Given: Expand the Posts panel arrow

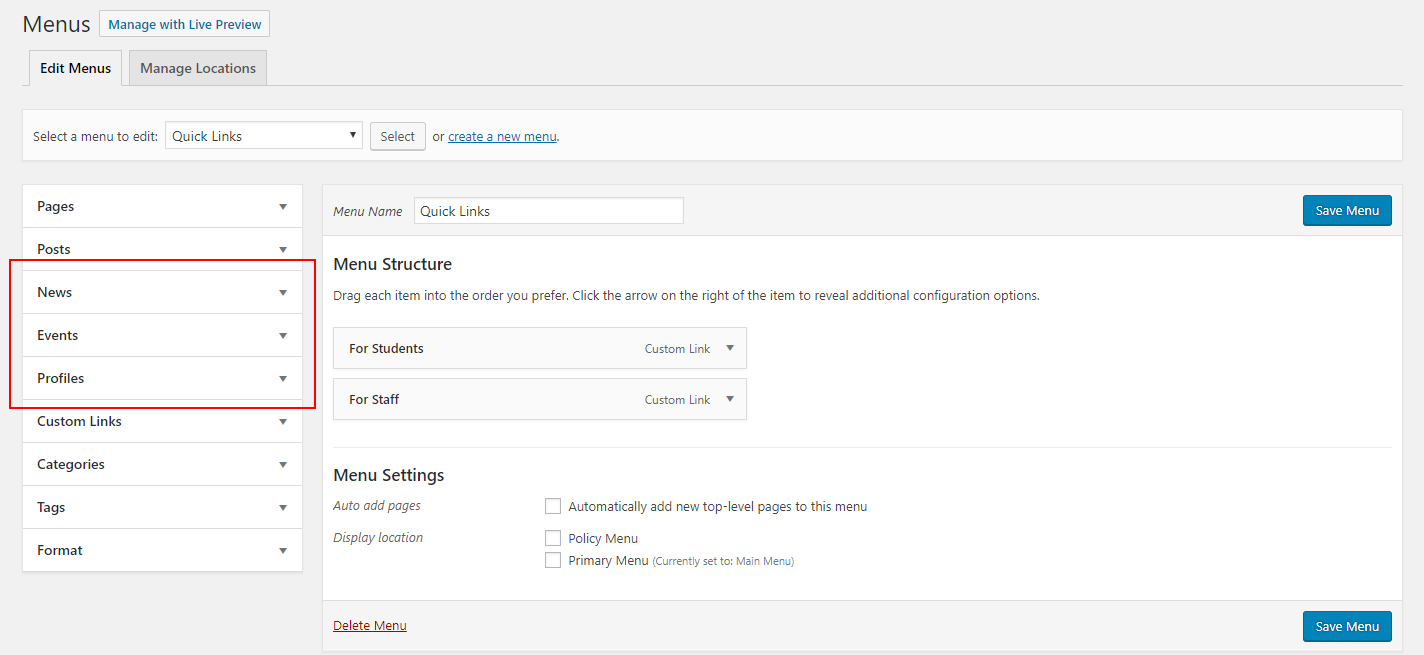Looking at the screenshot, I should 283,250.
